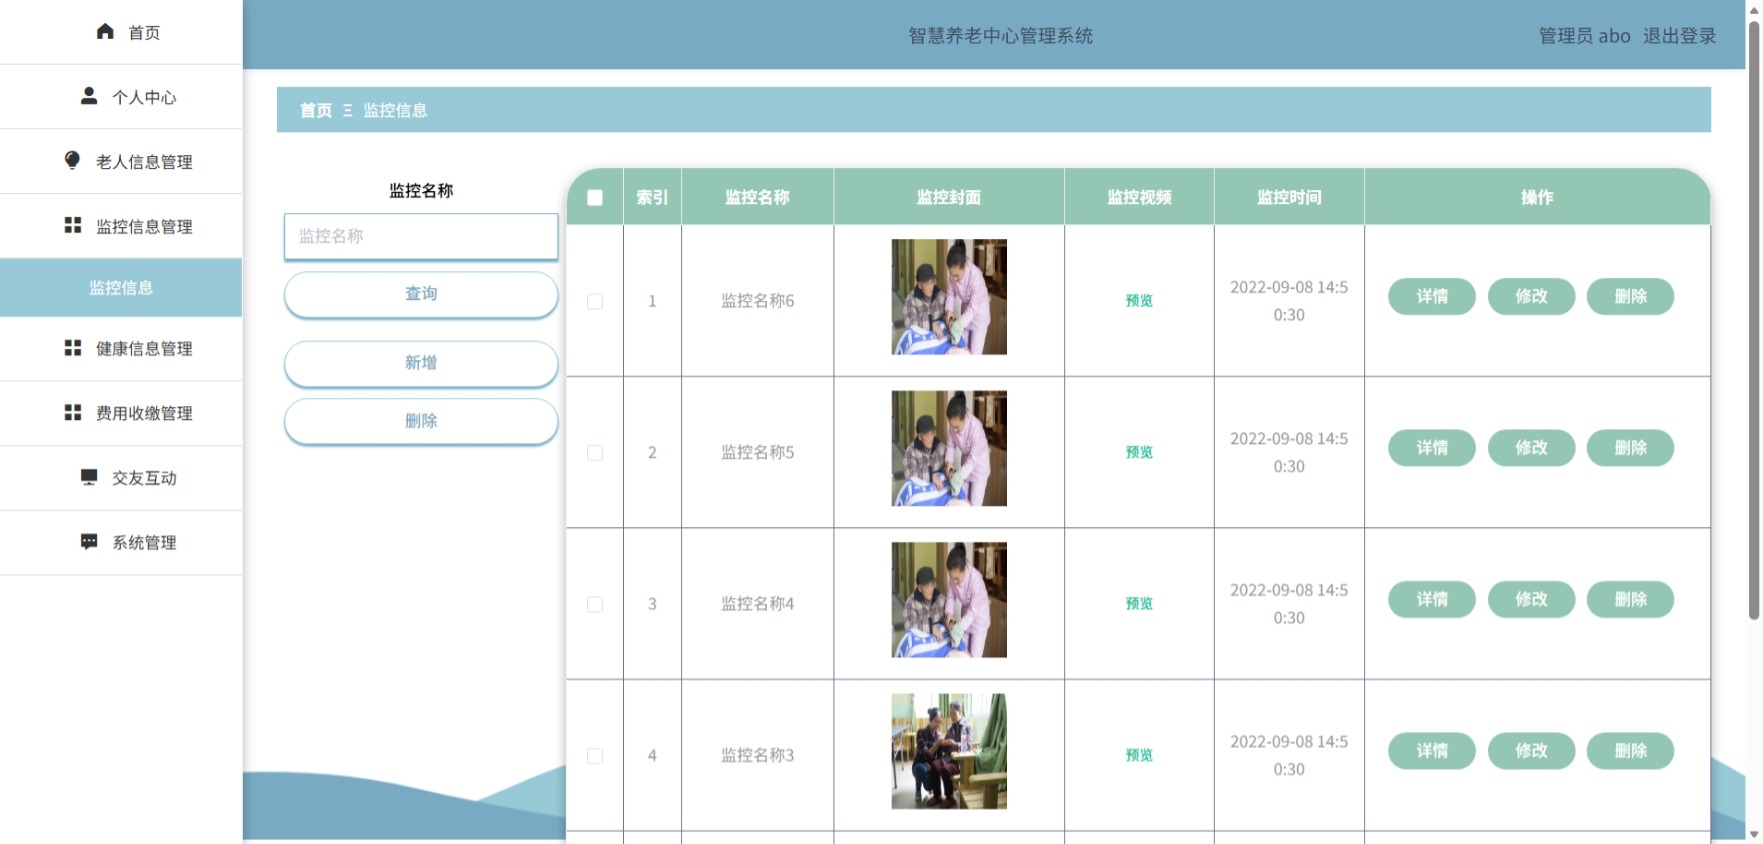Click the 监控名称 column header
The height and width of the screenshot is (844, 1763).
pyautogui.click(x=757, y=197)
